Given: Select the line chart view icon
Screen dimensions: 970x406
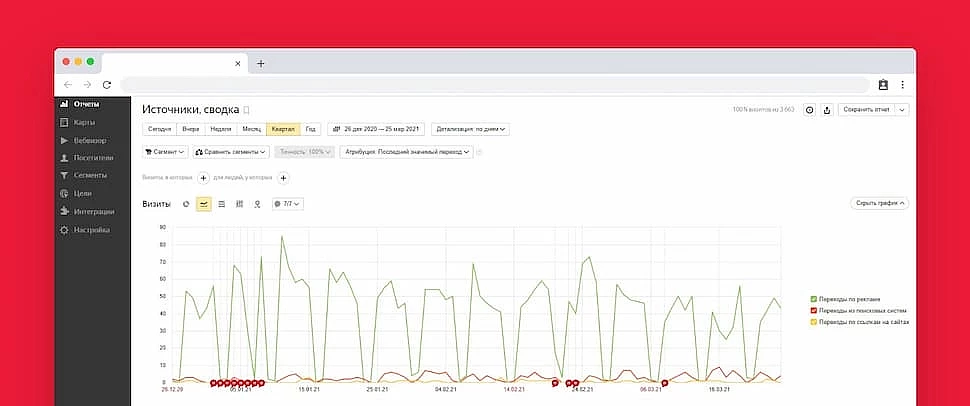Looking at the screenshot, I should pyautogui.click(x=204, y=203).
